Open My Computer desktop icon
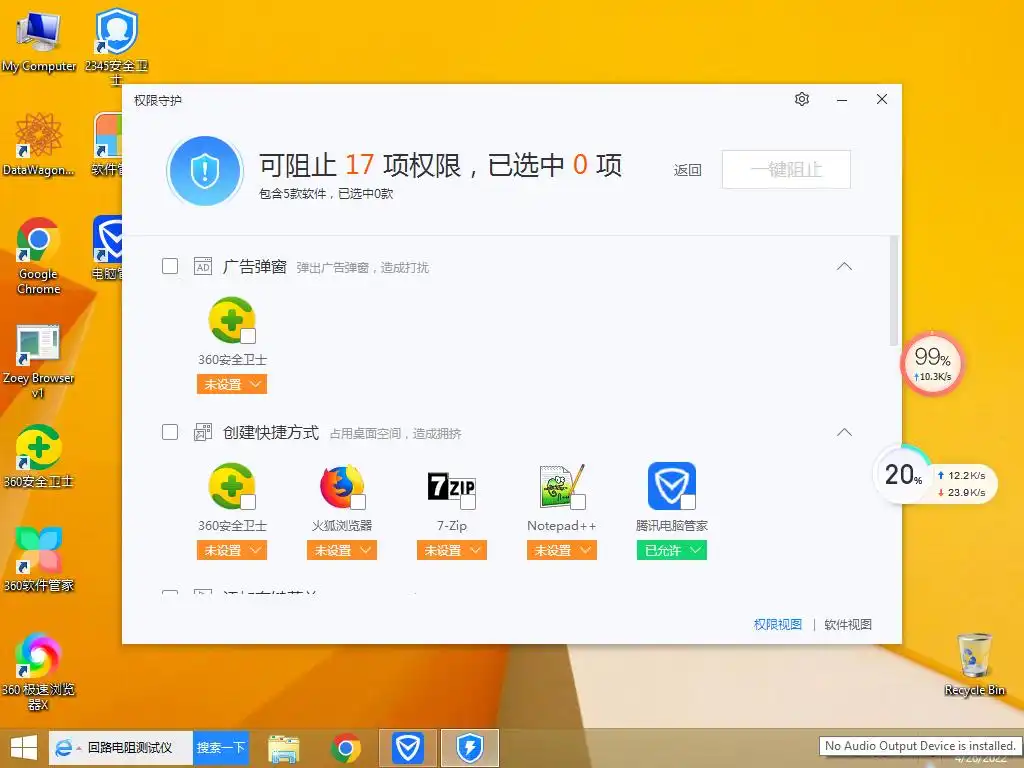Screen dimensions: 1024x768 coord(39,40)
